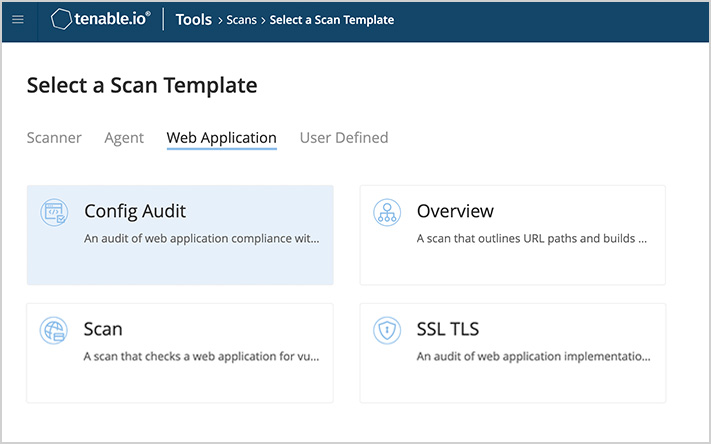
Task: Pick the Overview template title
Action: tap(455, 211)
